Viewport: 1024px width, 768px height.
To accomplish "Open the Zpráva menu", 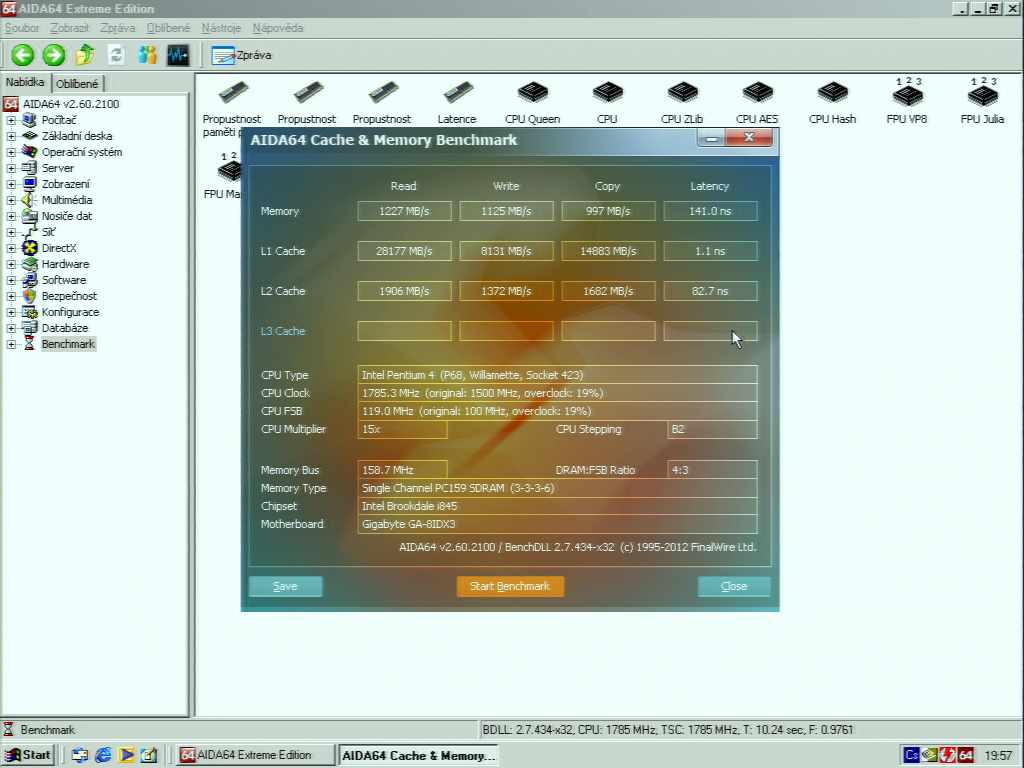I will [118, 28].
